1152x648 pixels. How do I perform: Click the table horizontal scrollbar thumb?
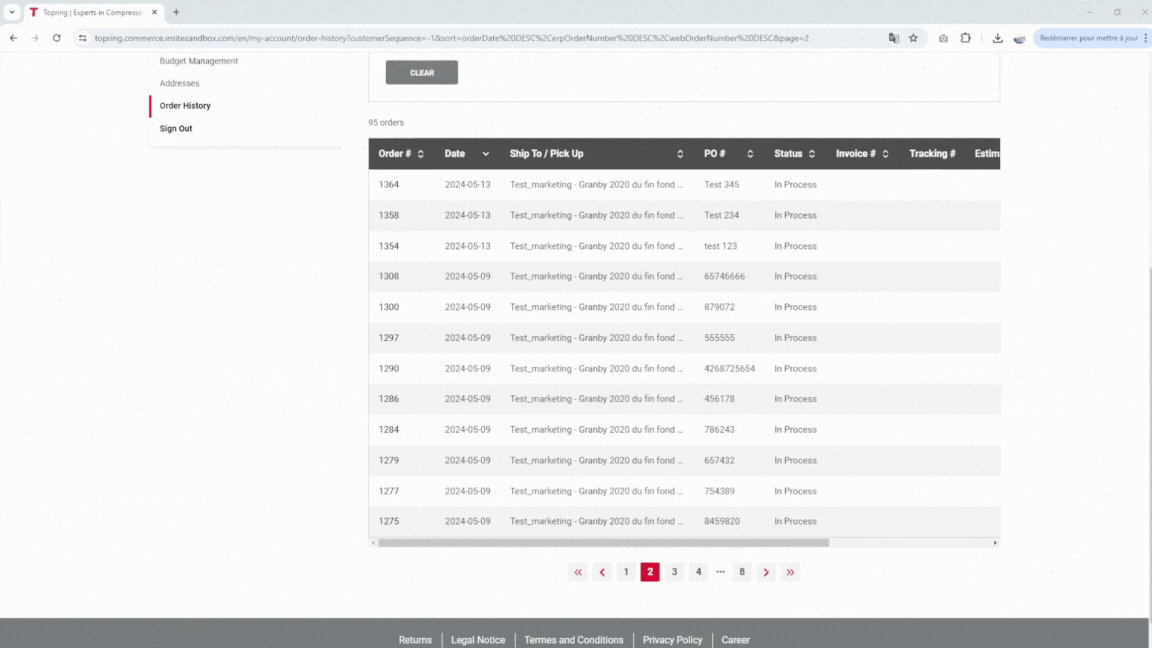[x=603, y=543]
